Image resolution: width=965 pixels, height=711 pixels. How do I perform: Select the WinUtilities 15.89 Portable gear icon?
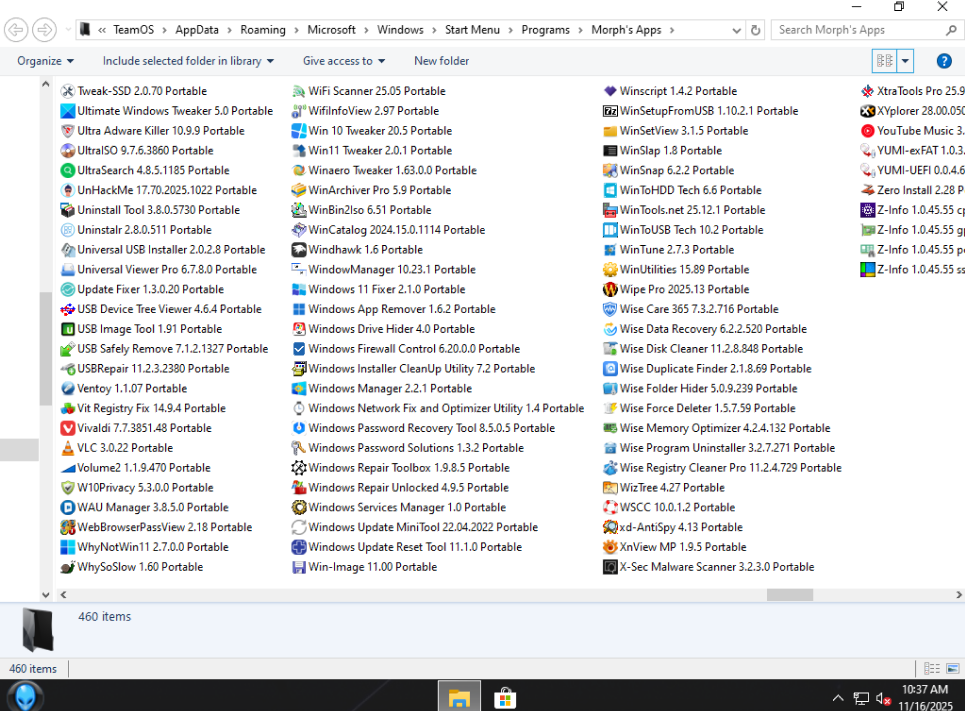pos(610,270)
